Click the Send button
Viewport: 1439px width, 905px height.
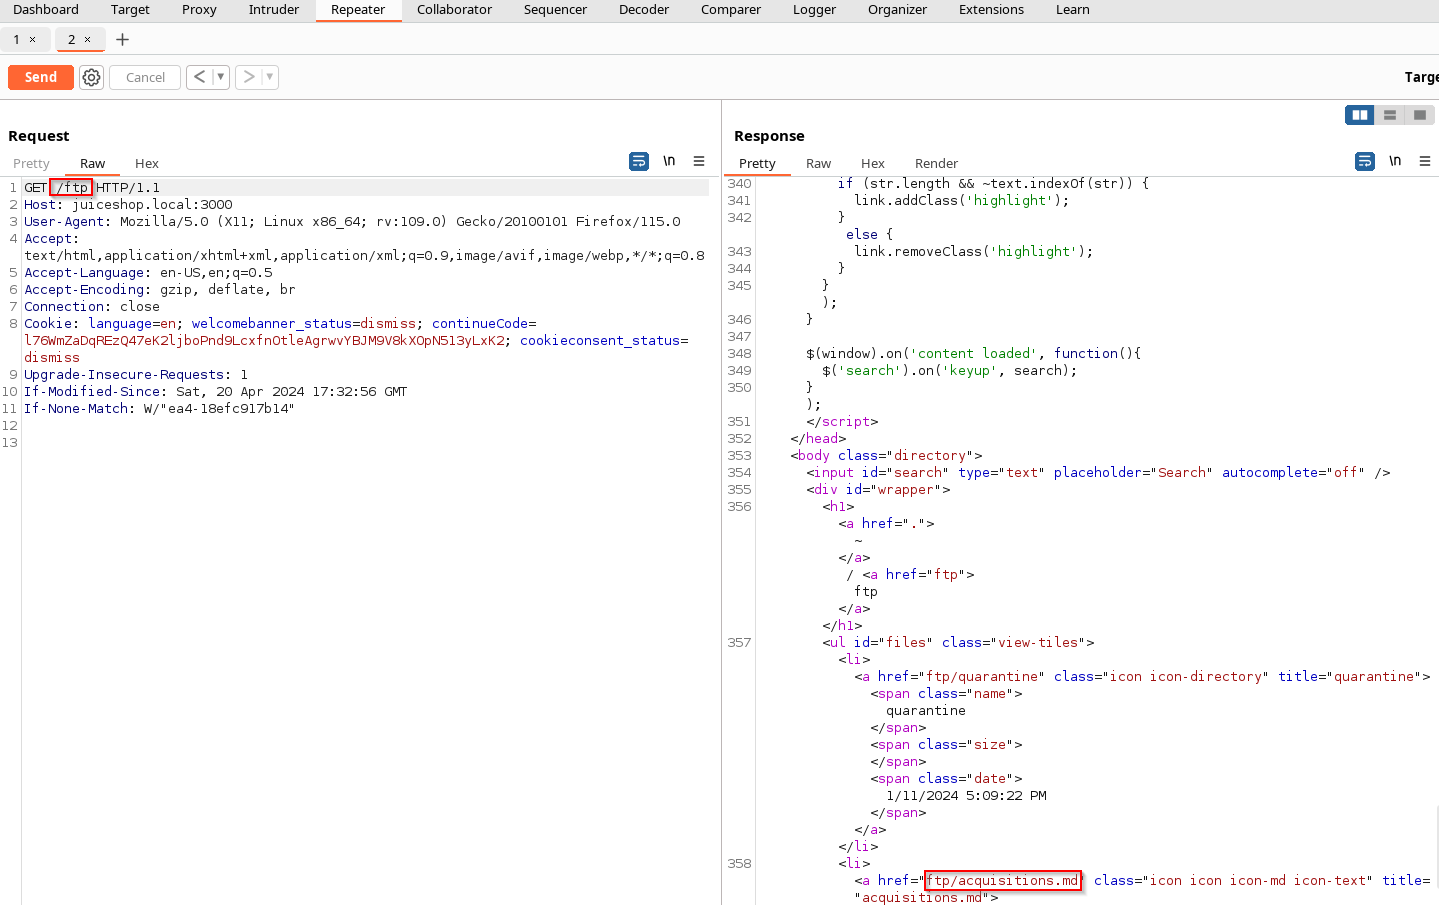tap(41, 77)
